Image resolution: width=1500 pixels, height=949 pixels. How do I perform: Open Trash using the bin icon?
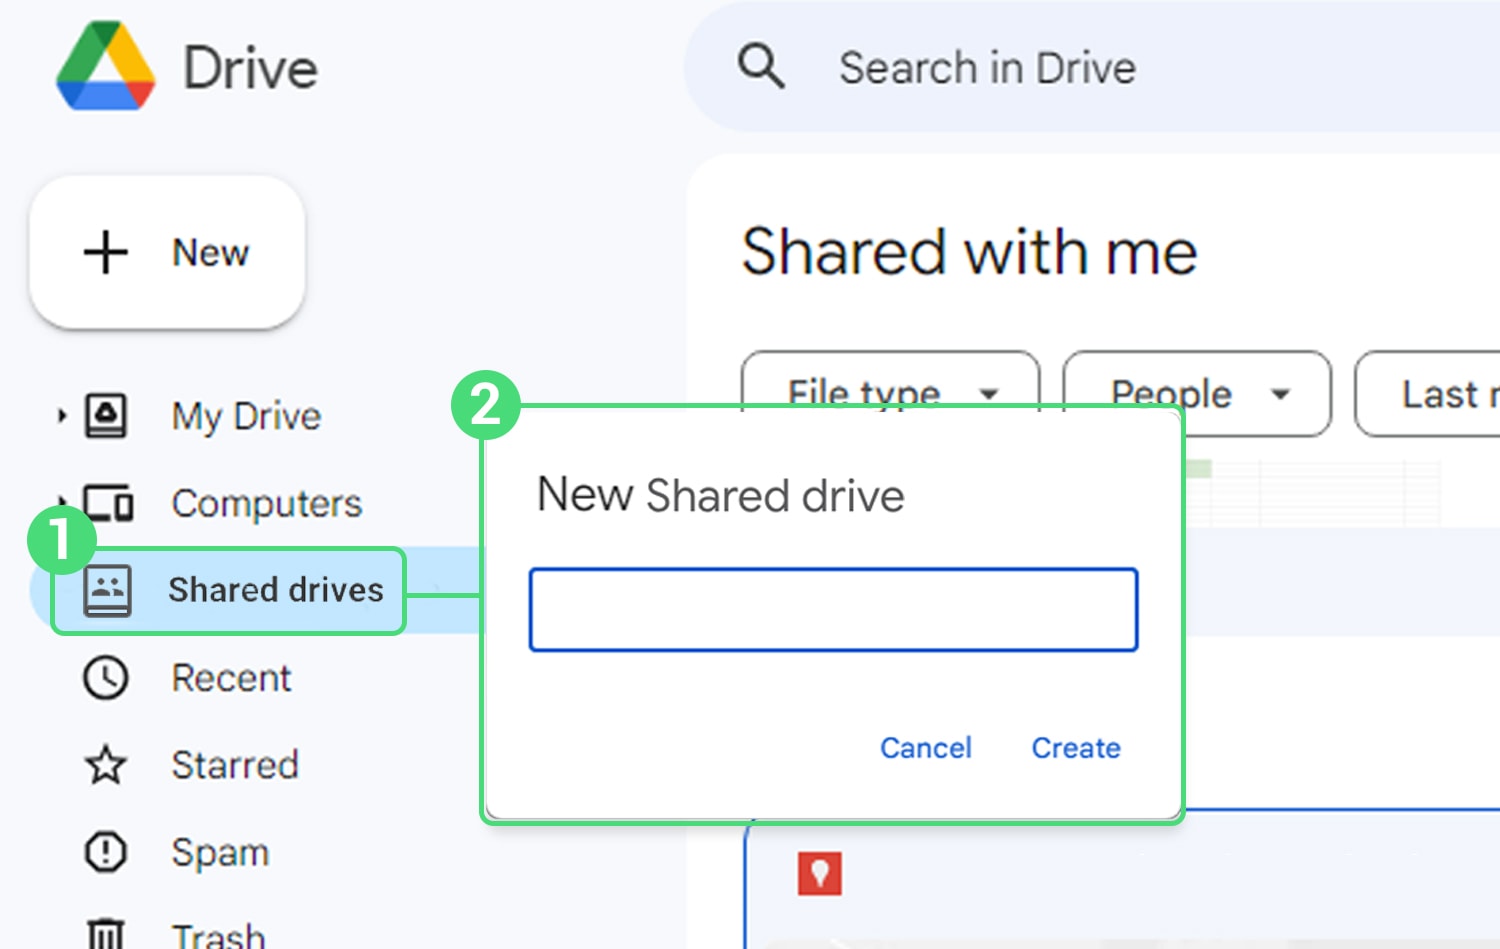(x=105, y=933)
